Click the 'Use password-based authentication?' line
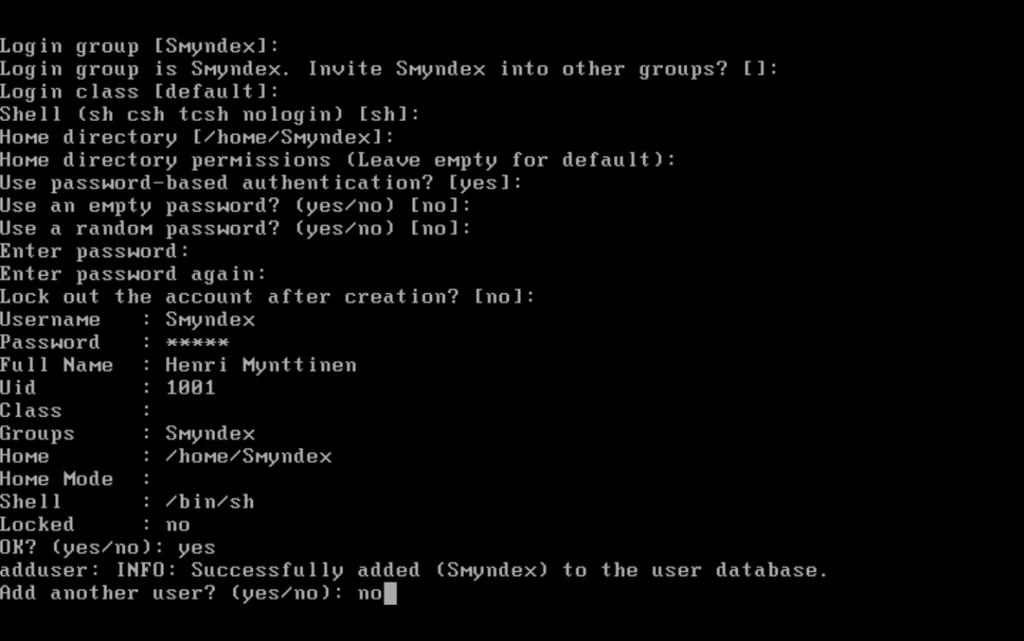 [261, 183]
